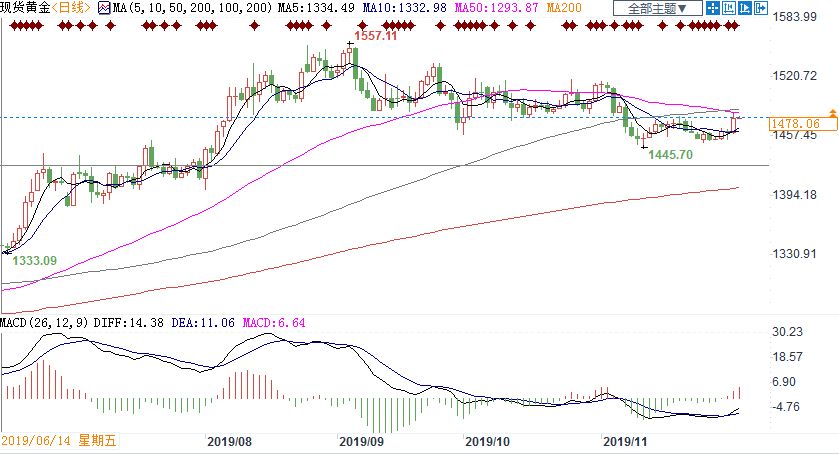Click the 30.23 MACD axis value
Image resolution: width=839 pixels, height=454 pixels.
[788, 332]
